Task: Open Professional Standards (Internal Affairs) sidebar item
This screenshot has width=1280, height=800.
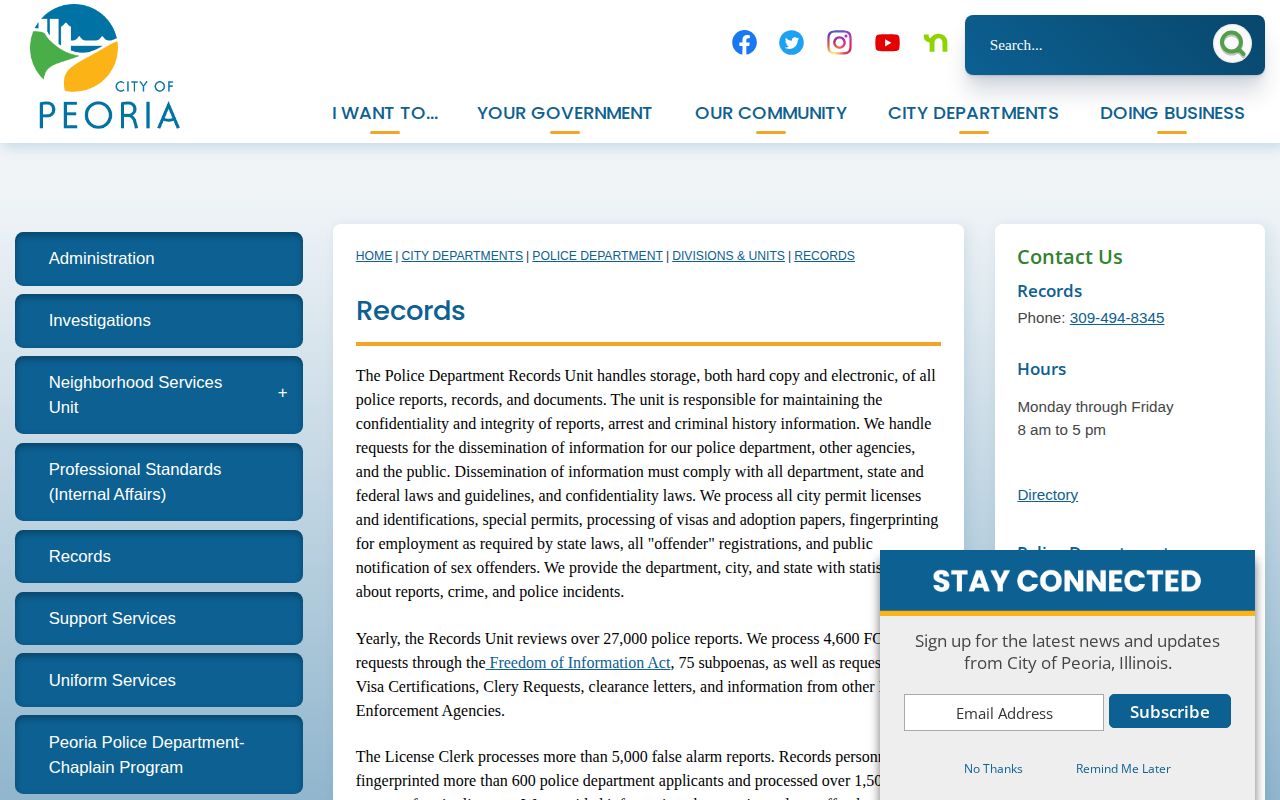Action: [x=159, y=481]
